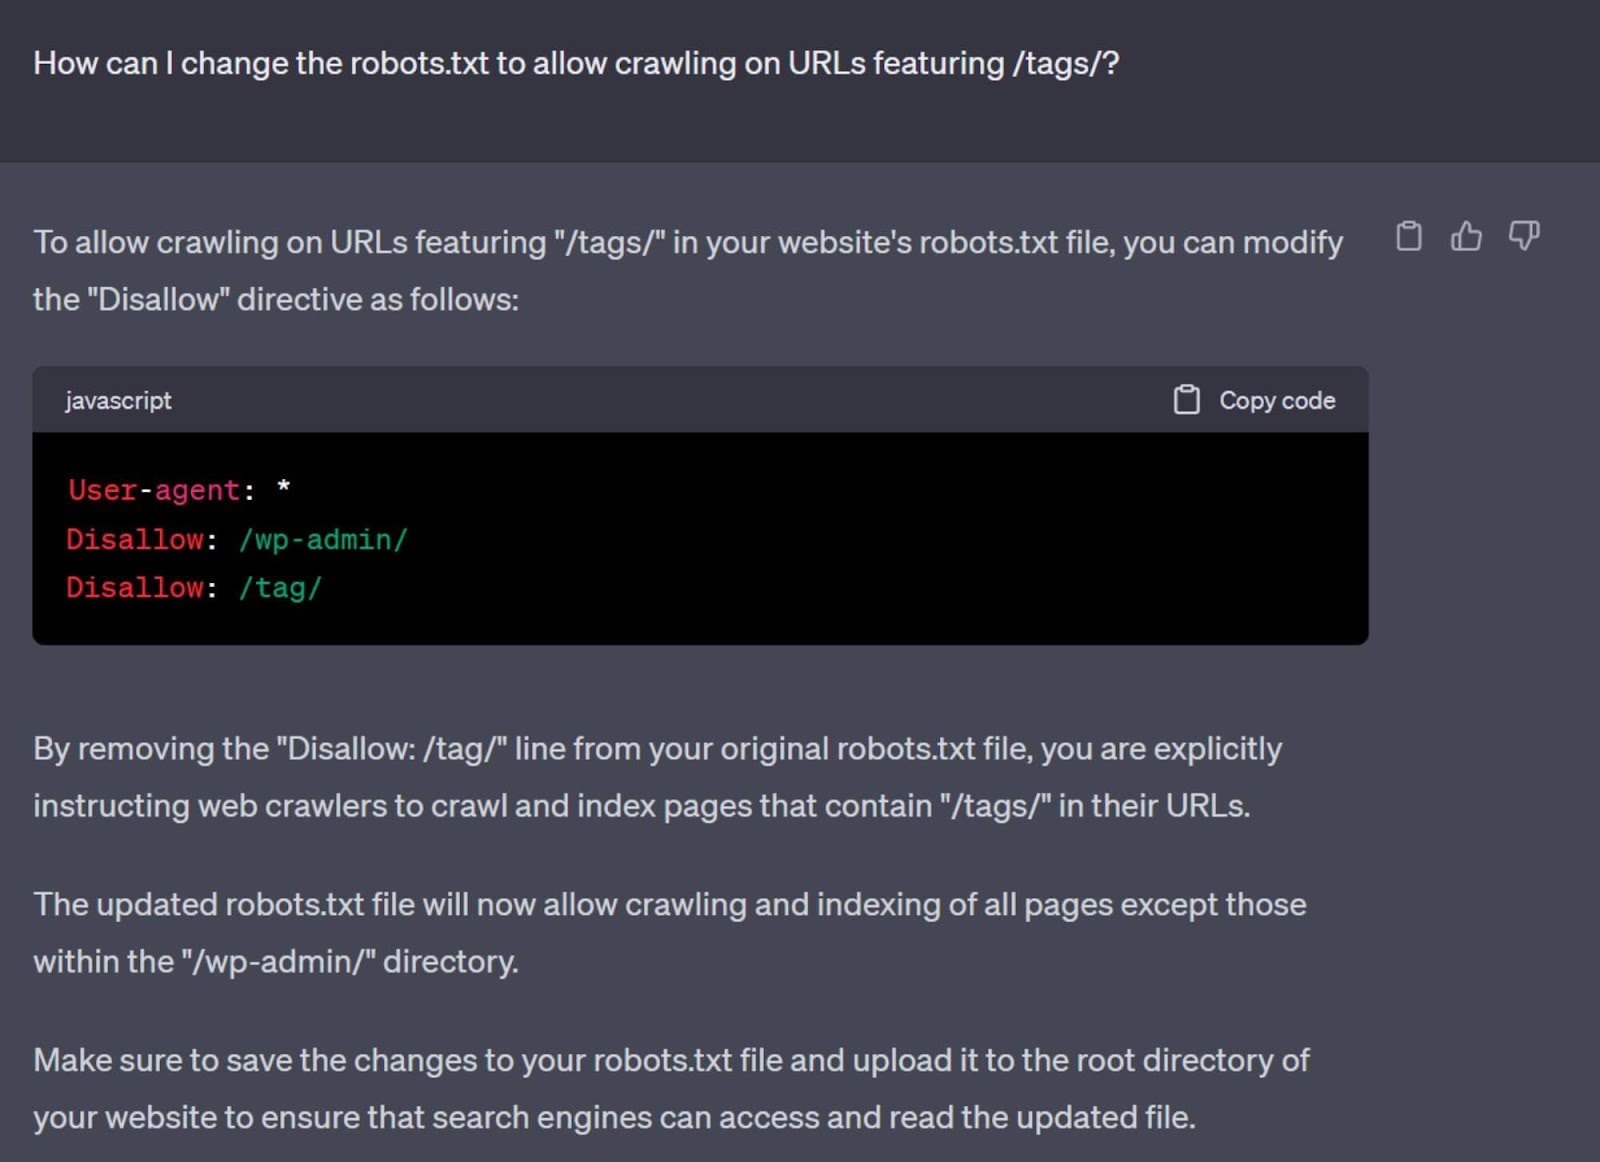
Task: Copy the assistant's response with clipboard icon
Action: 1408,236
